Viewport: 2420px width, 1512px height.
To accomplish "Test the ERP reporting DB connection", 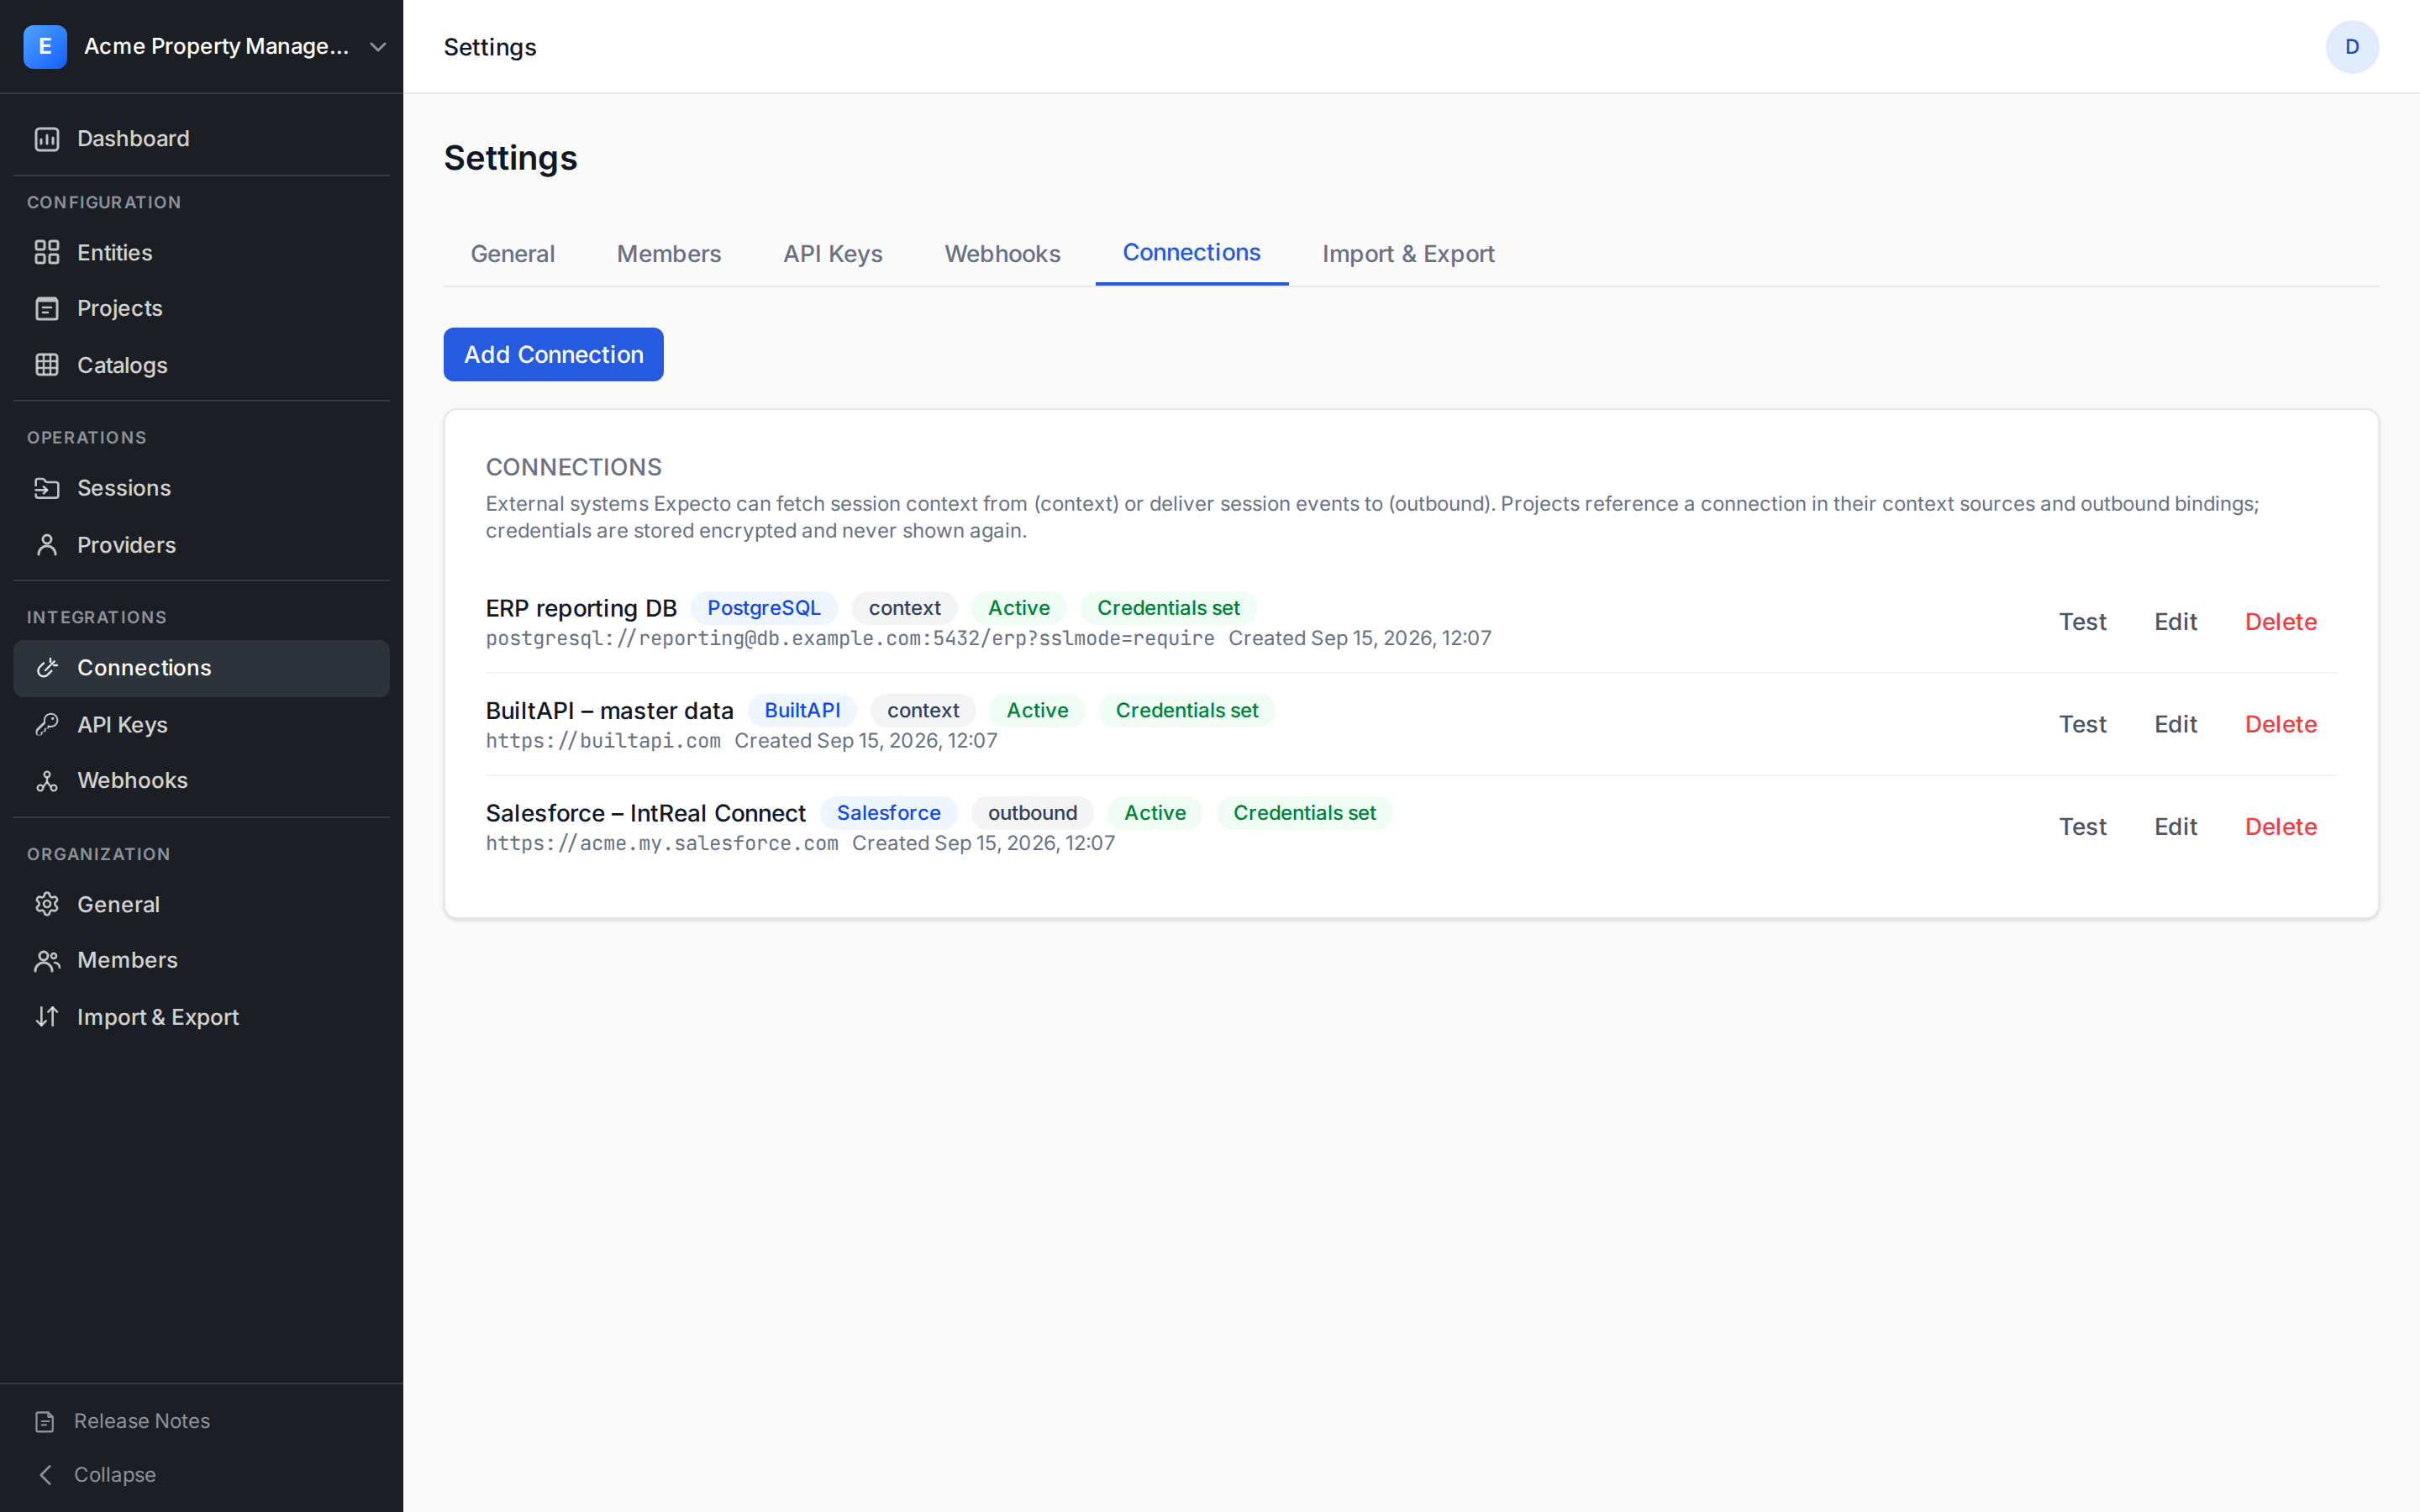I will tap(2082, 622).
